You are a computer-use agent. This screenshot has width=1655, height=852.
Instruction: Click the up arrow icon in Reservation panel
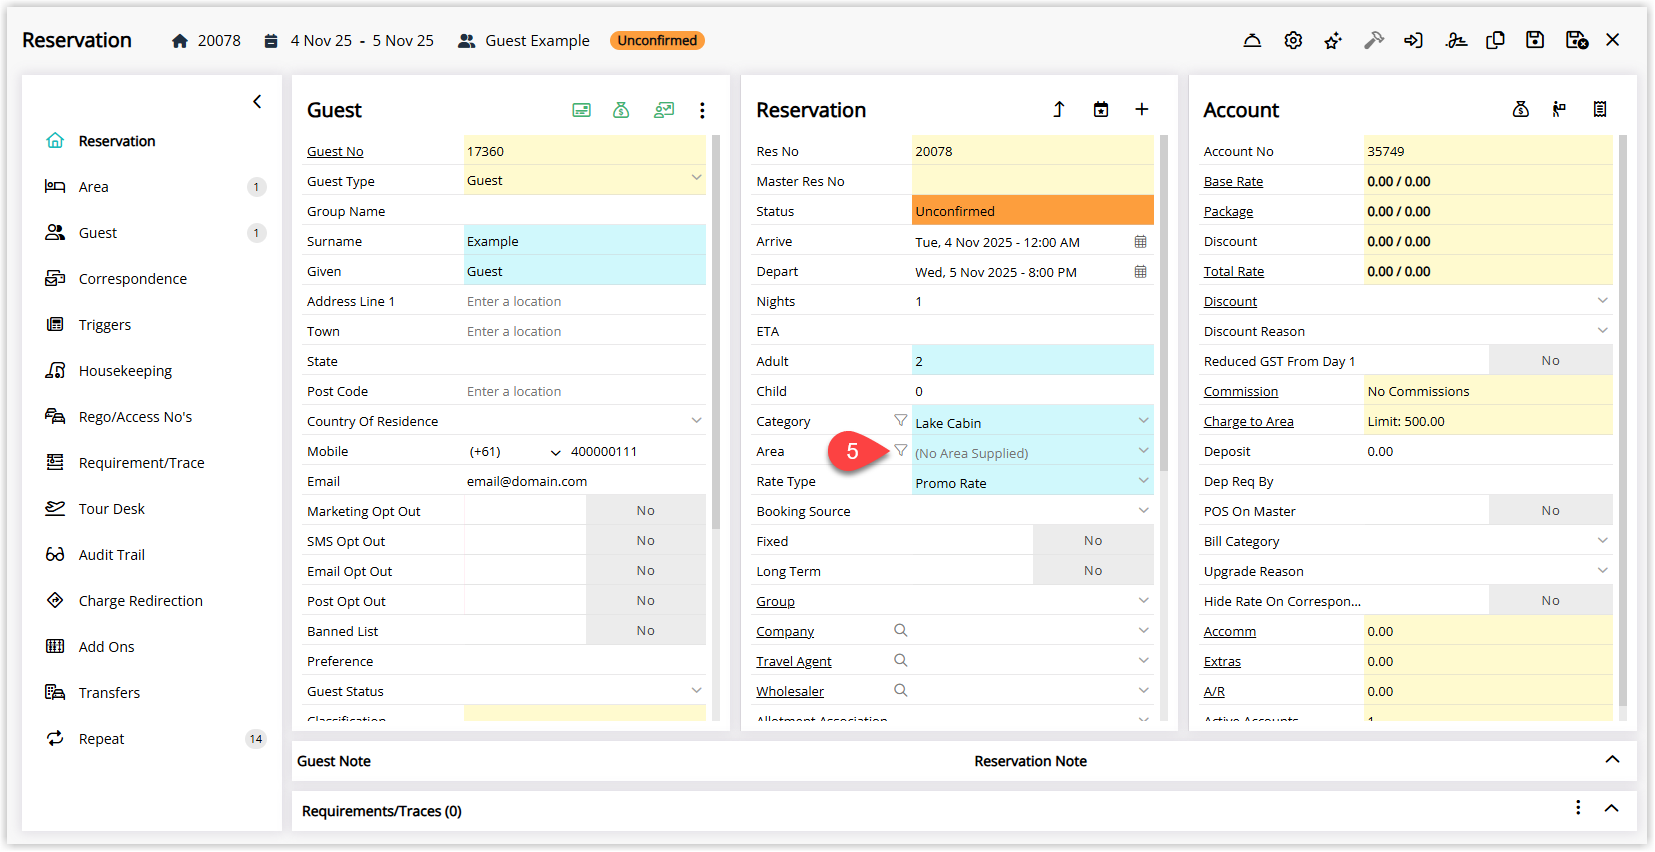[x=1059, y=109]
